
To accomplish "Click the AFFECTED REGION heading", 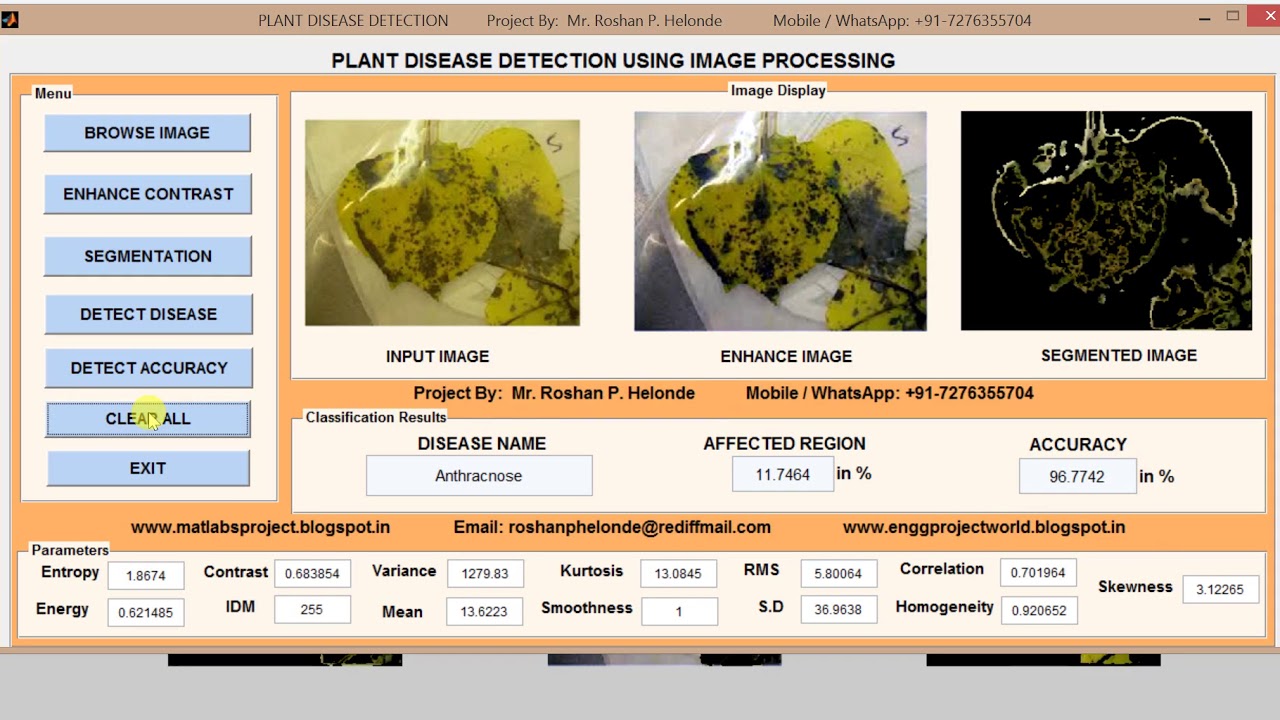I will click(784, 443).
